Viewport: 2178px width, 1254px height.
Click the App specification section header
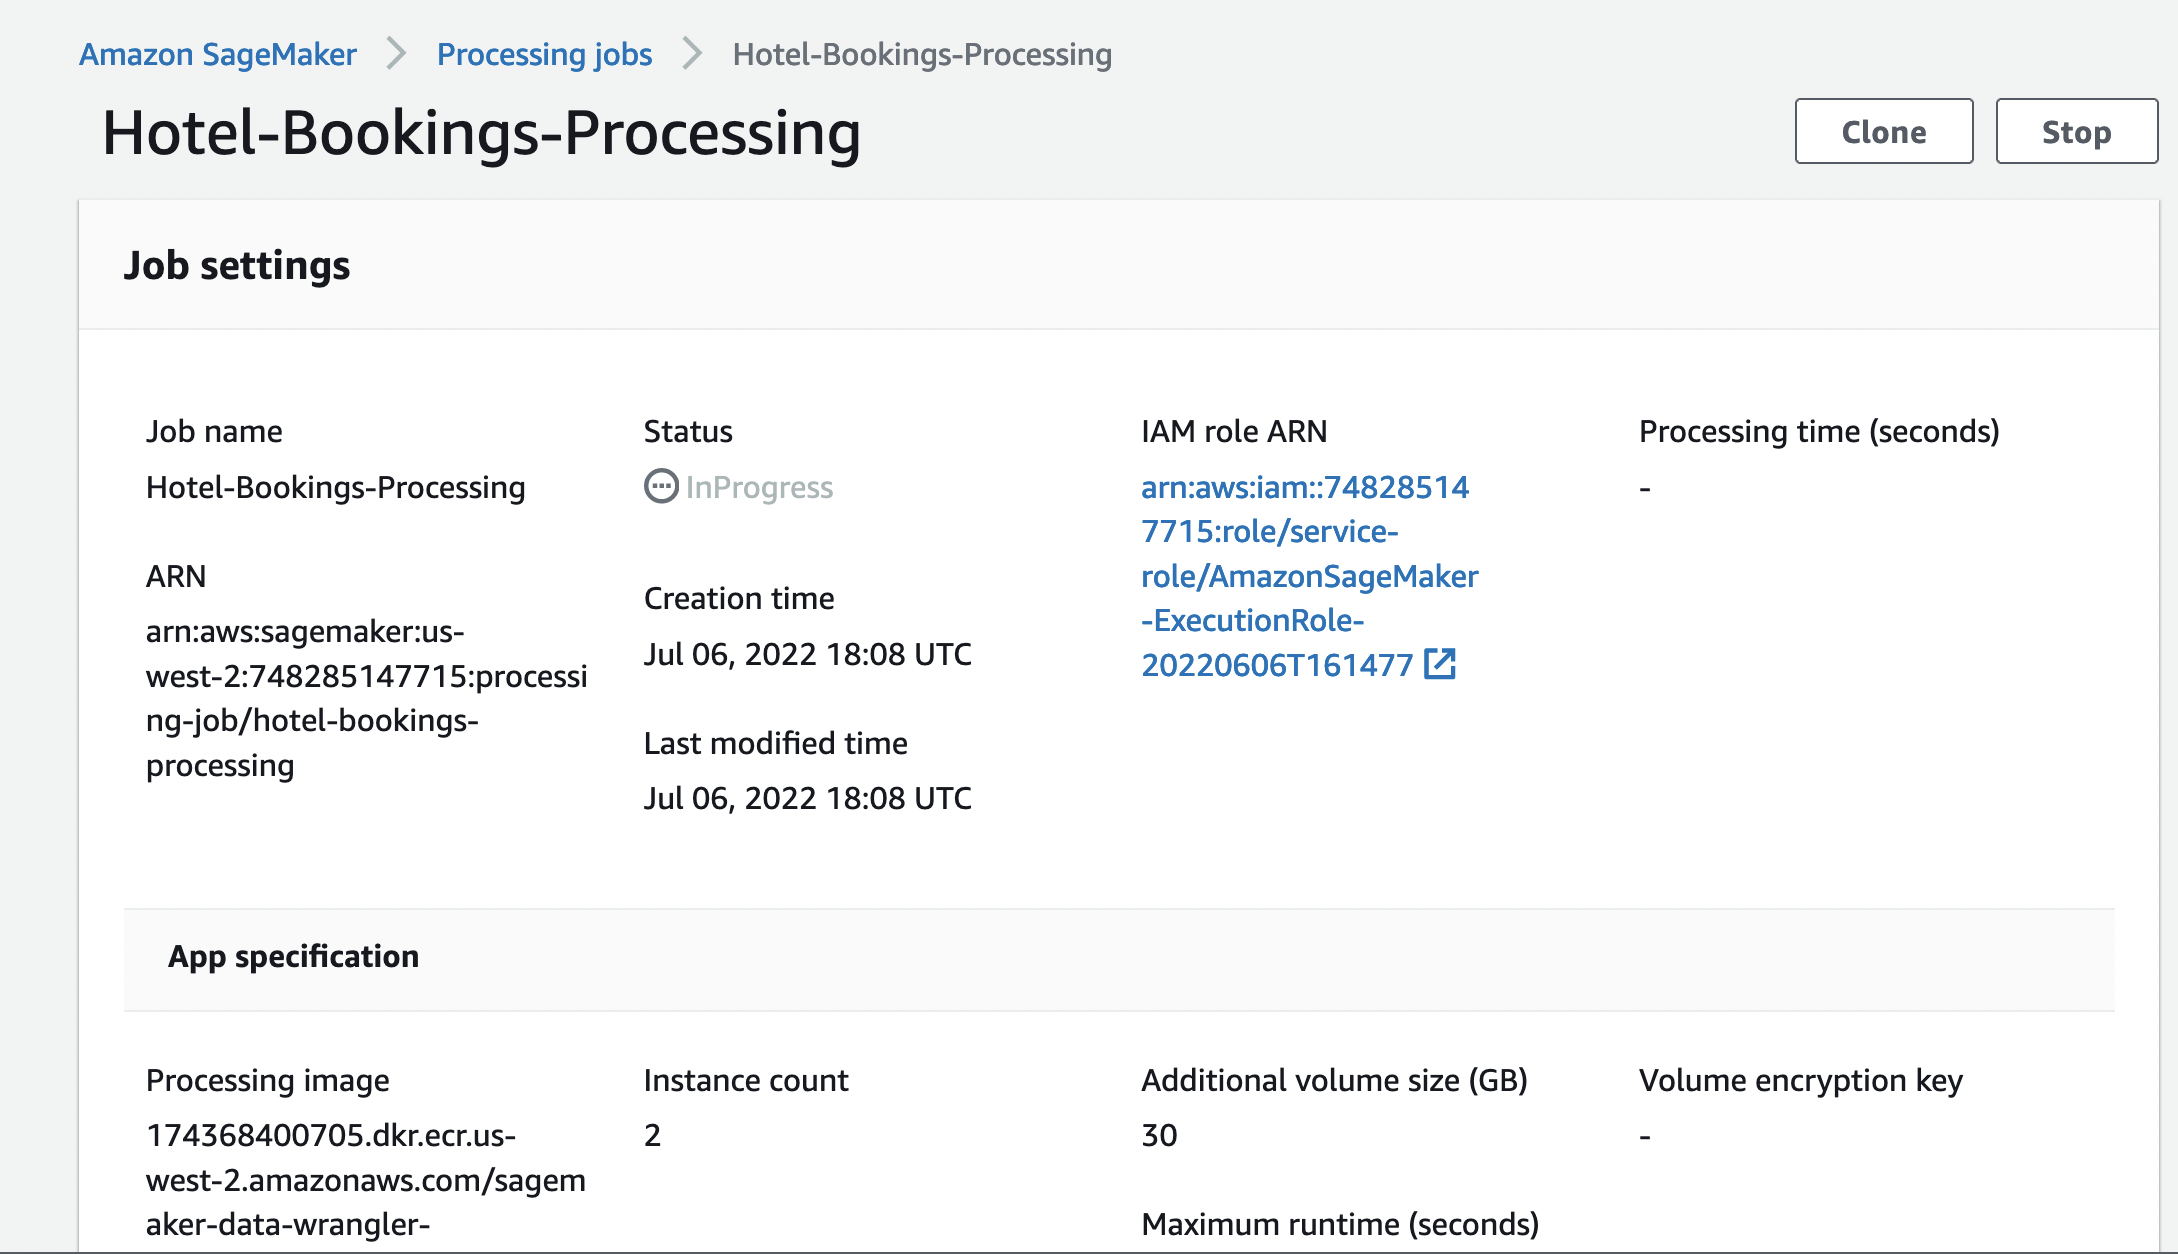[x=293, y=956]
